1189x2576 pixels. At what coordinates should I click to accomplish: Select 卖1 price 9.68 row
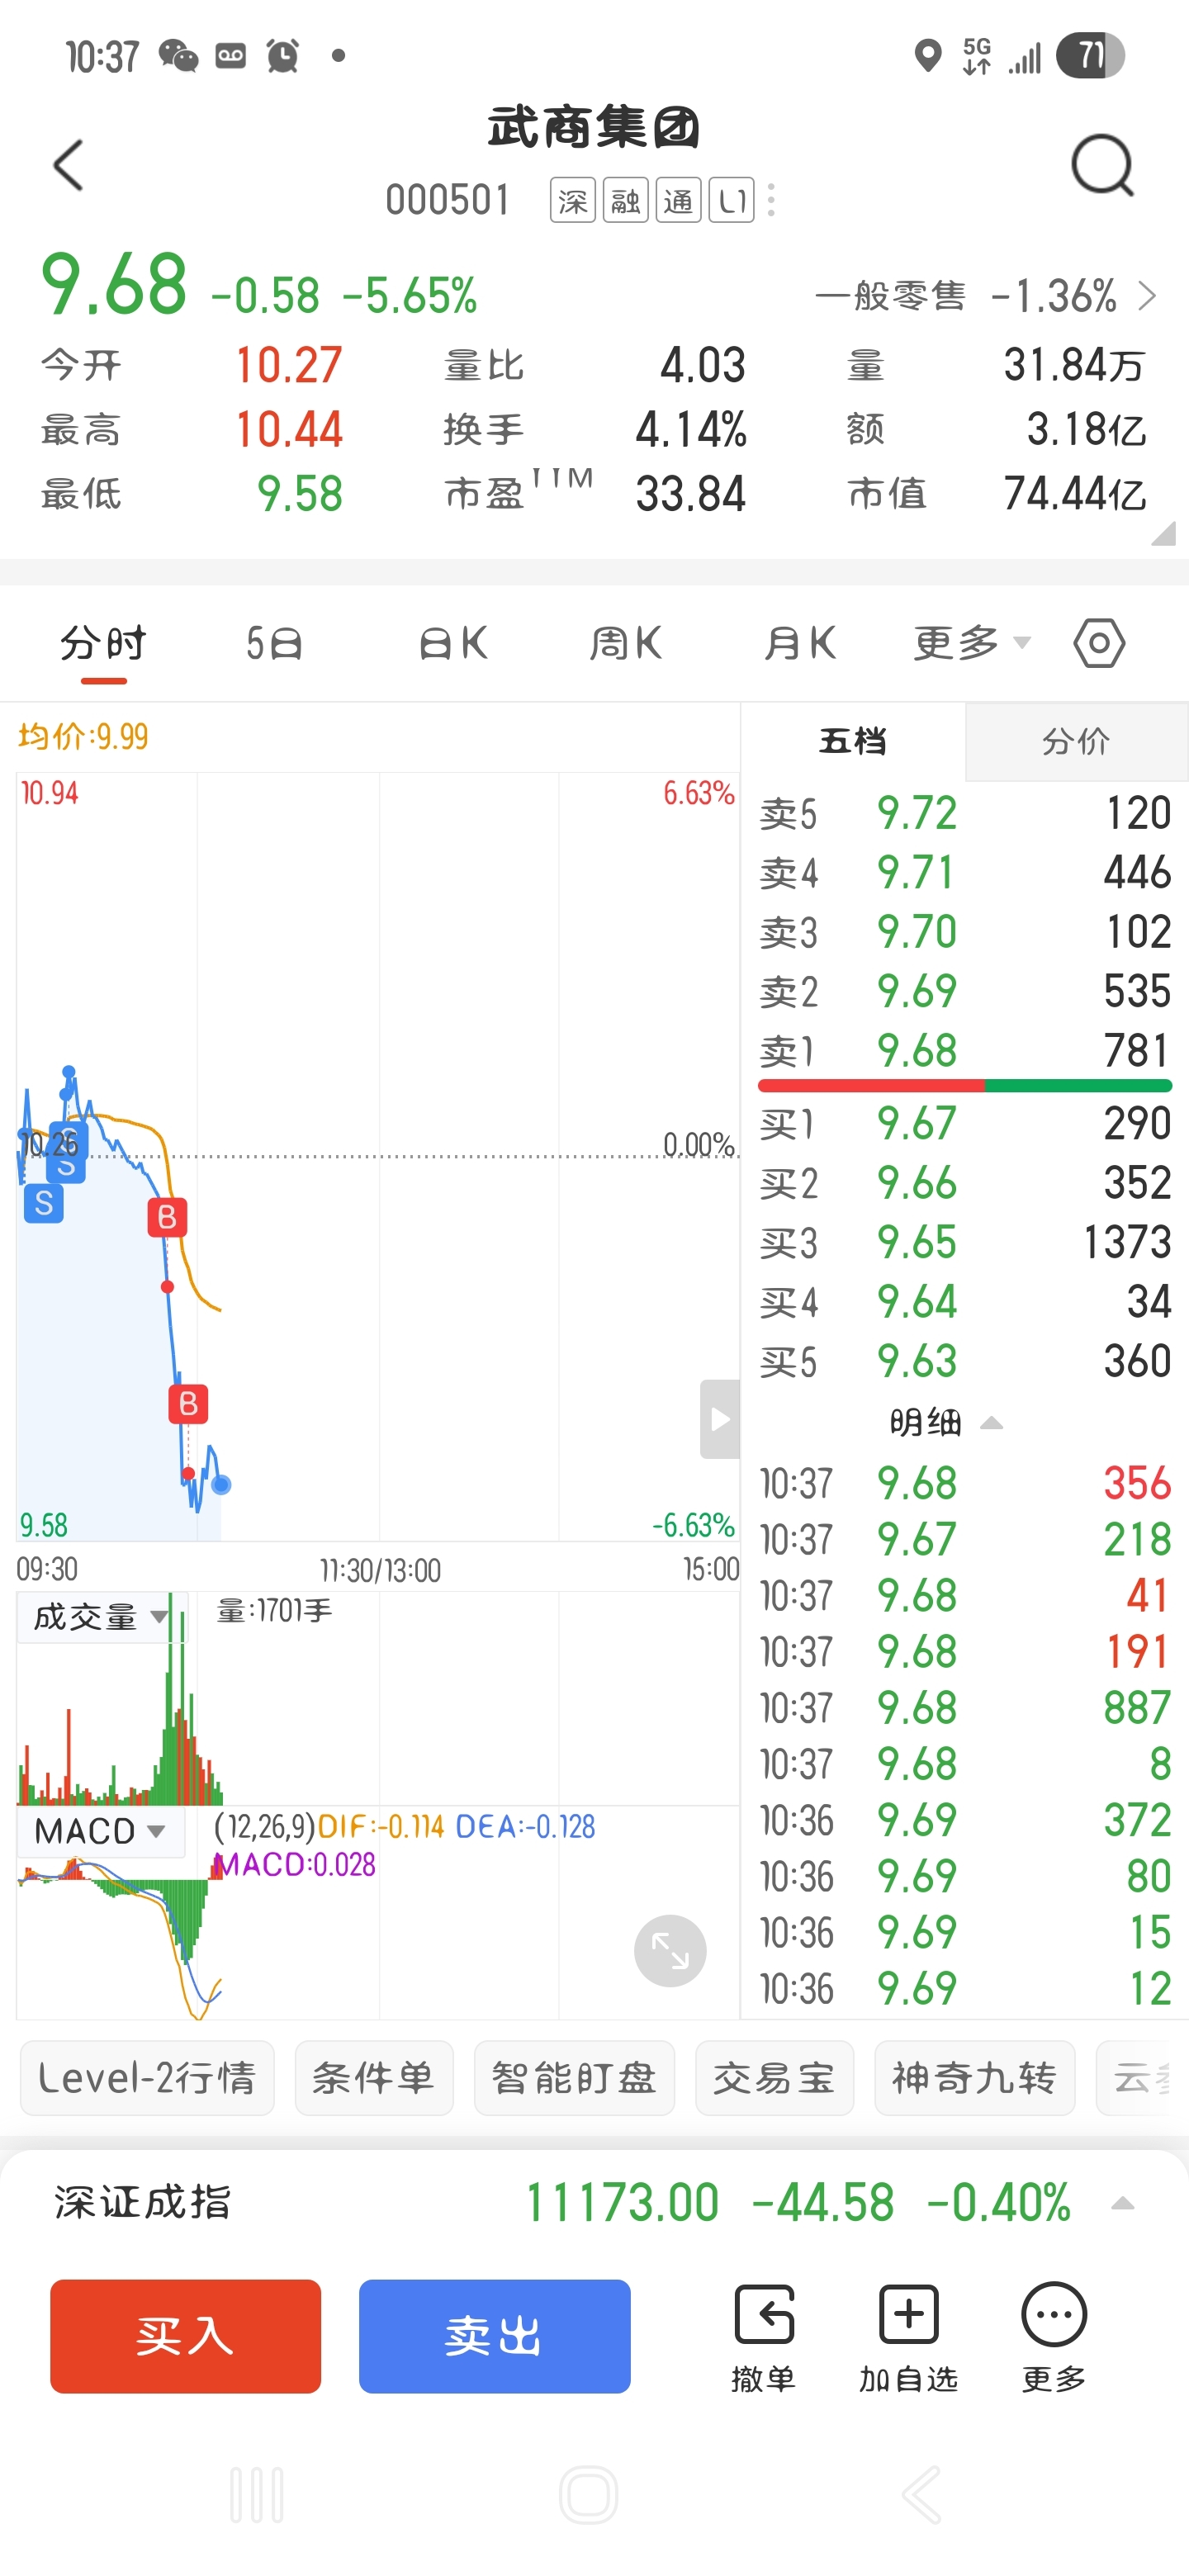coord(965,1051)
